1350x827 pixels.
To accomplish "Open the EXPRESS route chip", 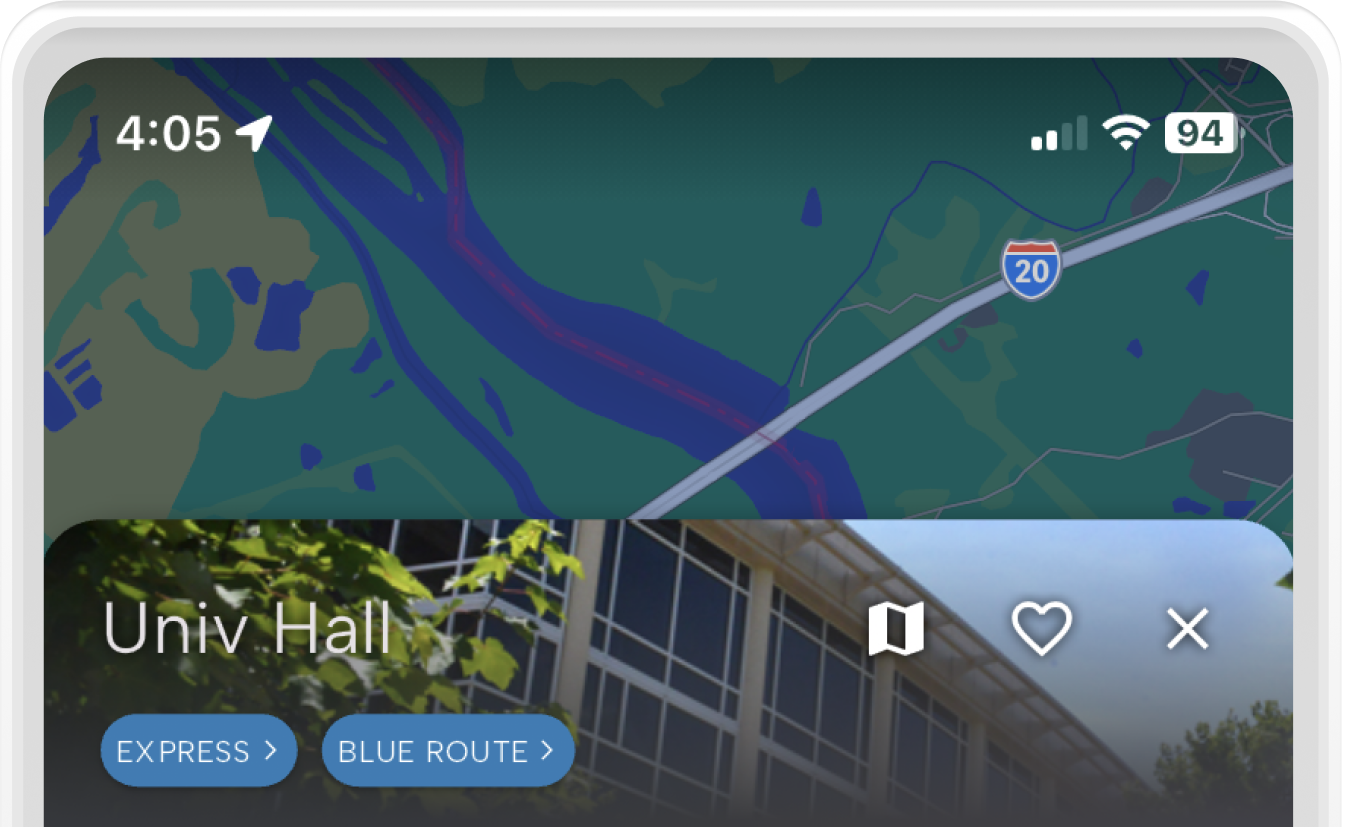I will coord(198,750).
